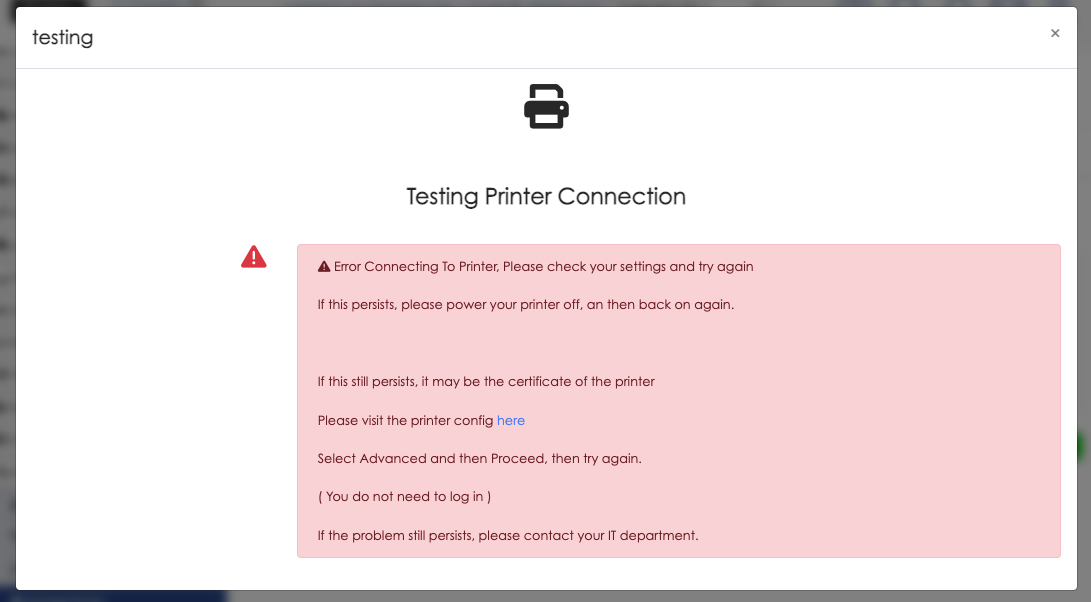This screenshot has height=602, width=1091.
Task: Click the dimmed backdrop above the dialog
Action: [546, 3]
